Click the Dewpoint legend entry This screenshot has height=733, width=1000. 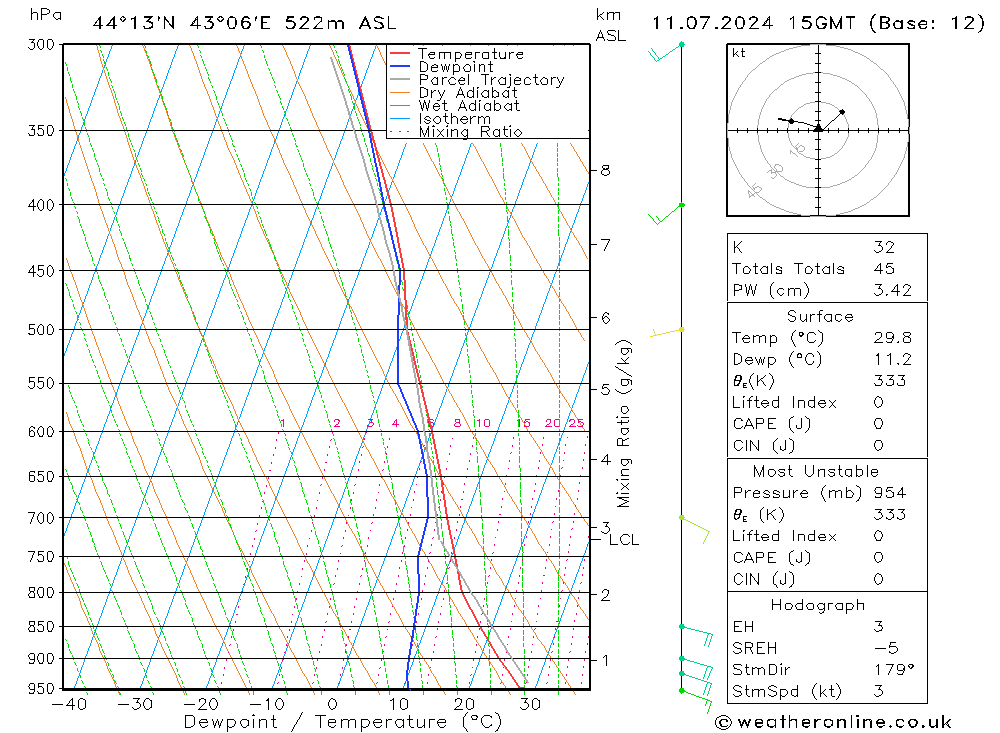pos(441,67)
